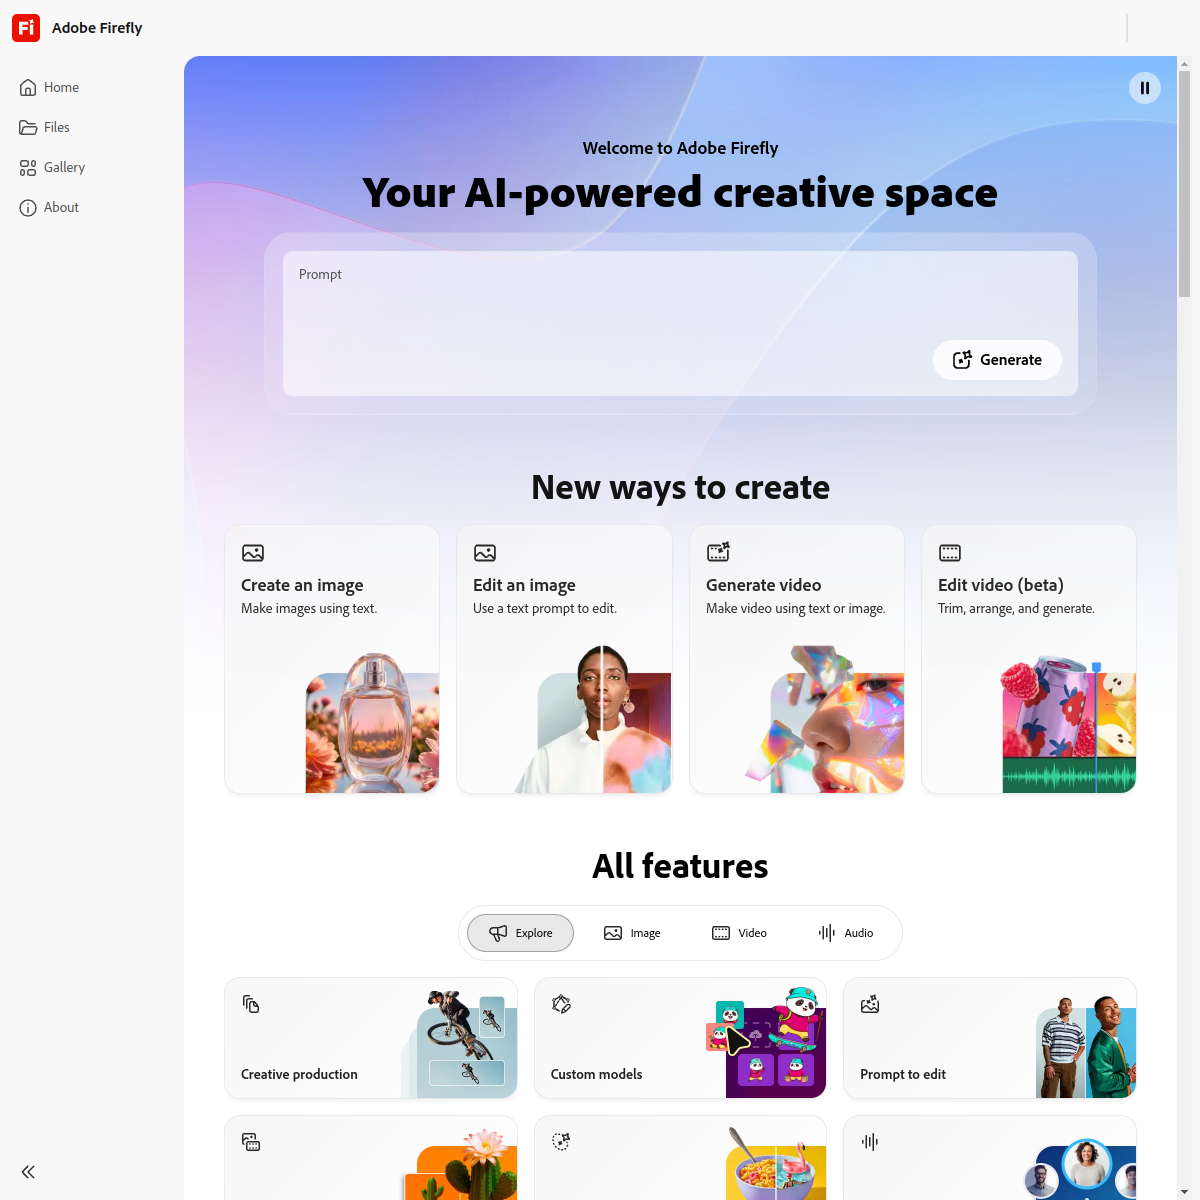Image resolution: width=1200 pixels, height=1200 pixels.
Task: Click the dotted circle sparkle icon on the cereal card
Action: [561, 1142]
